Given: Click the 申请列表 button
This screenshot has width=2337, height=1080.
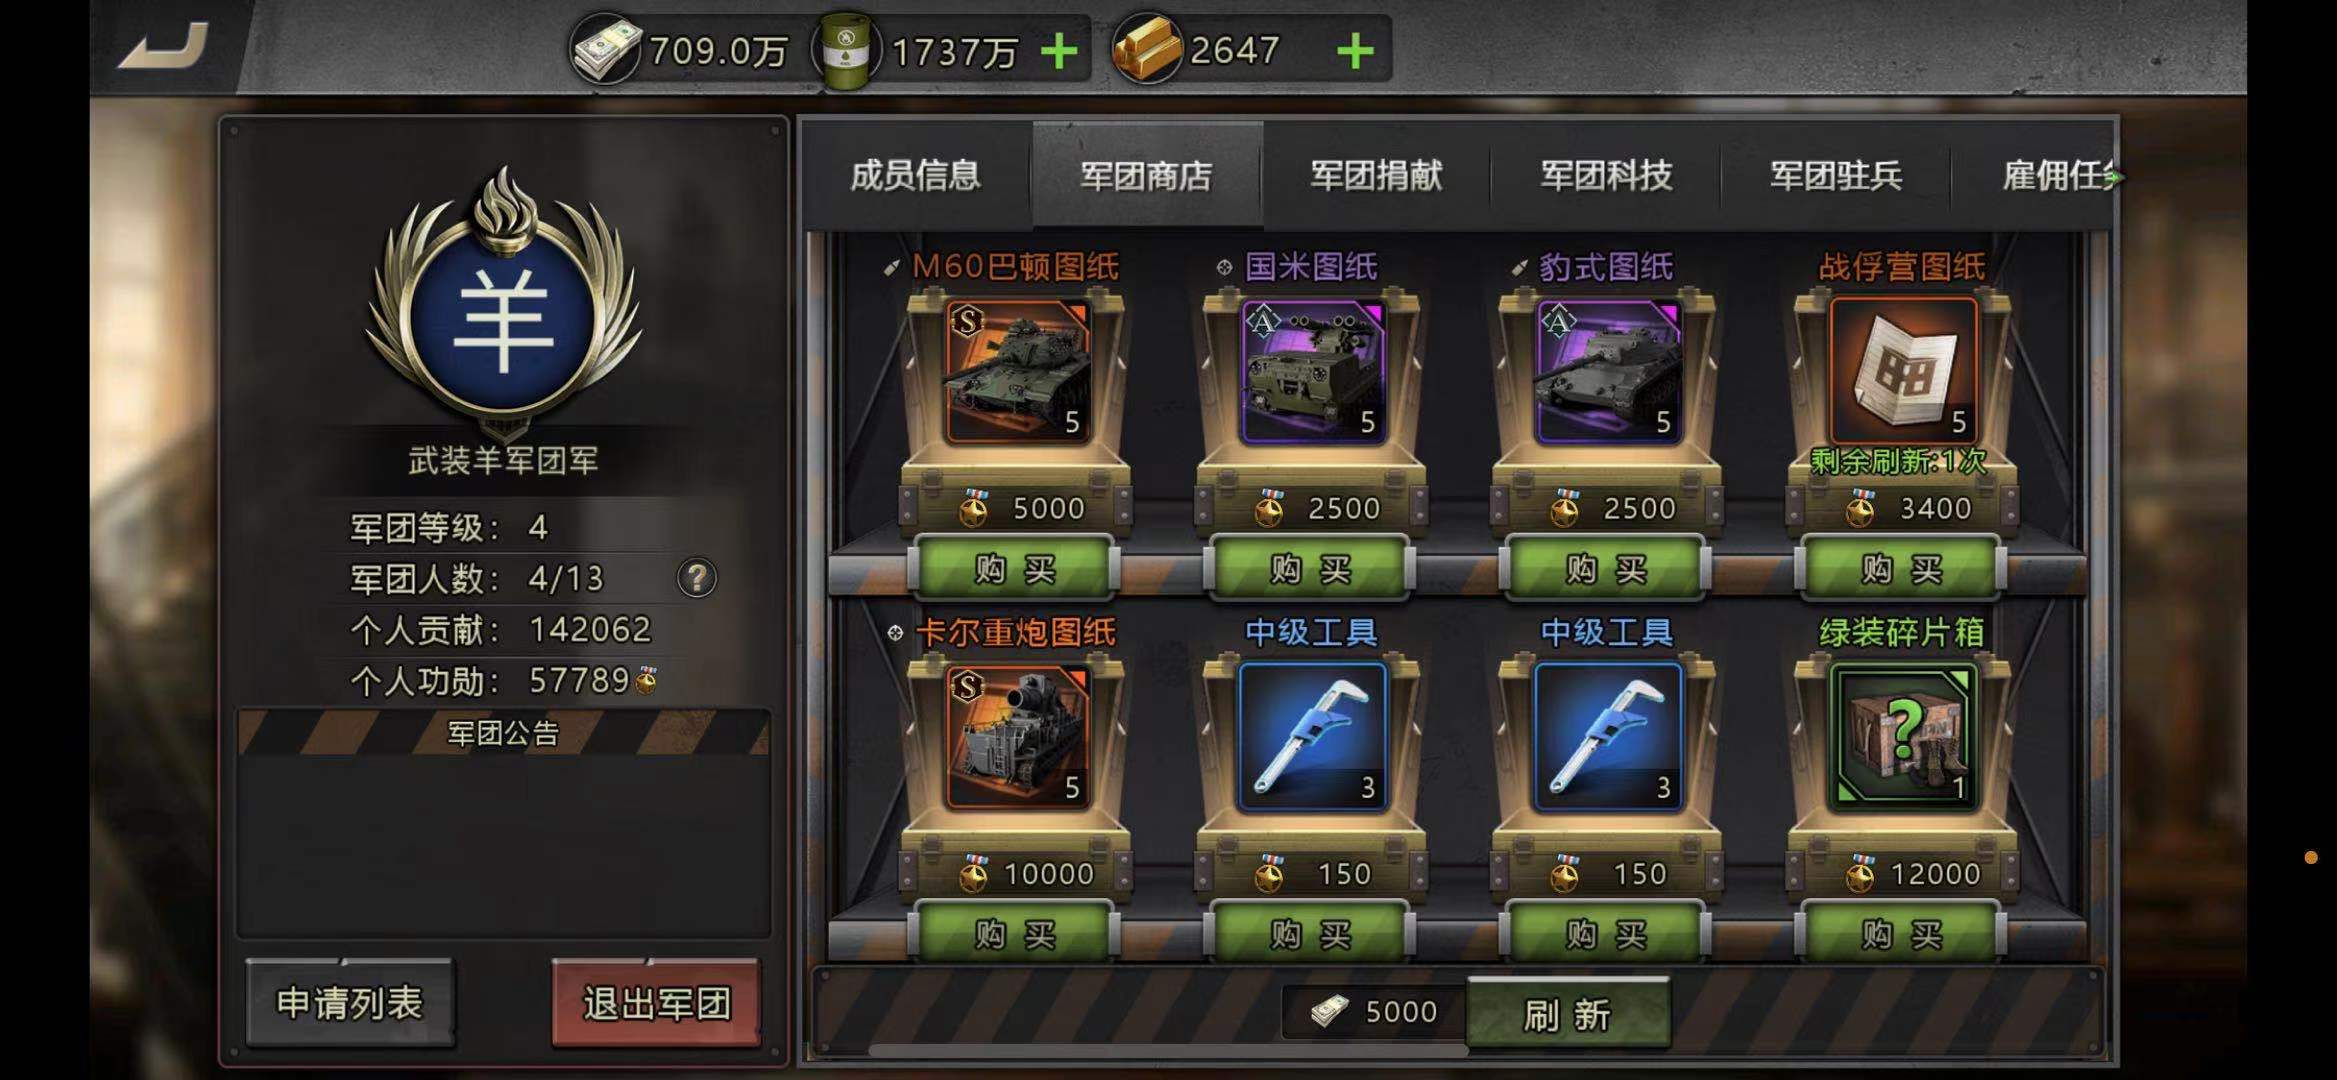Looking at the screenshot, I should 350,1003.
